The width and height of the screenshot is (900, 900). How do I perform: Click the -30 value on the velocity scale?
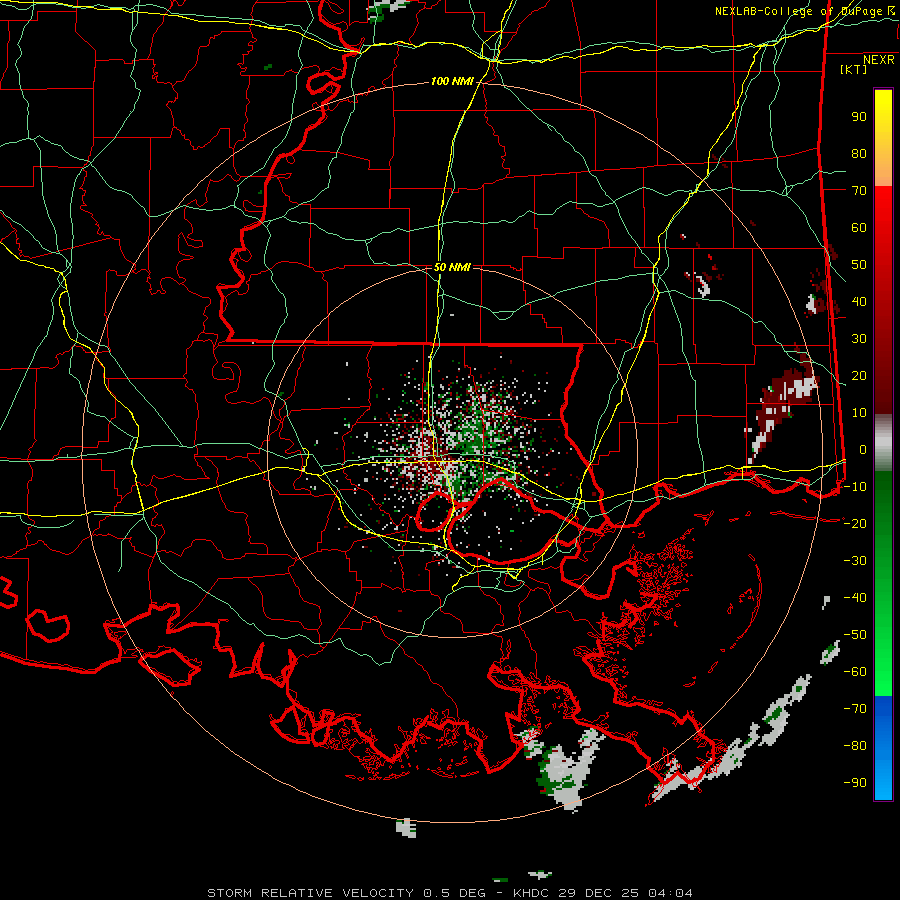[x=855, y=561]
